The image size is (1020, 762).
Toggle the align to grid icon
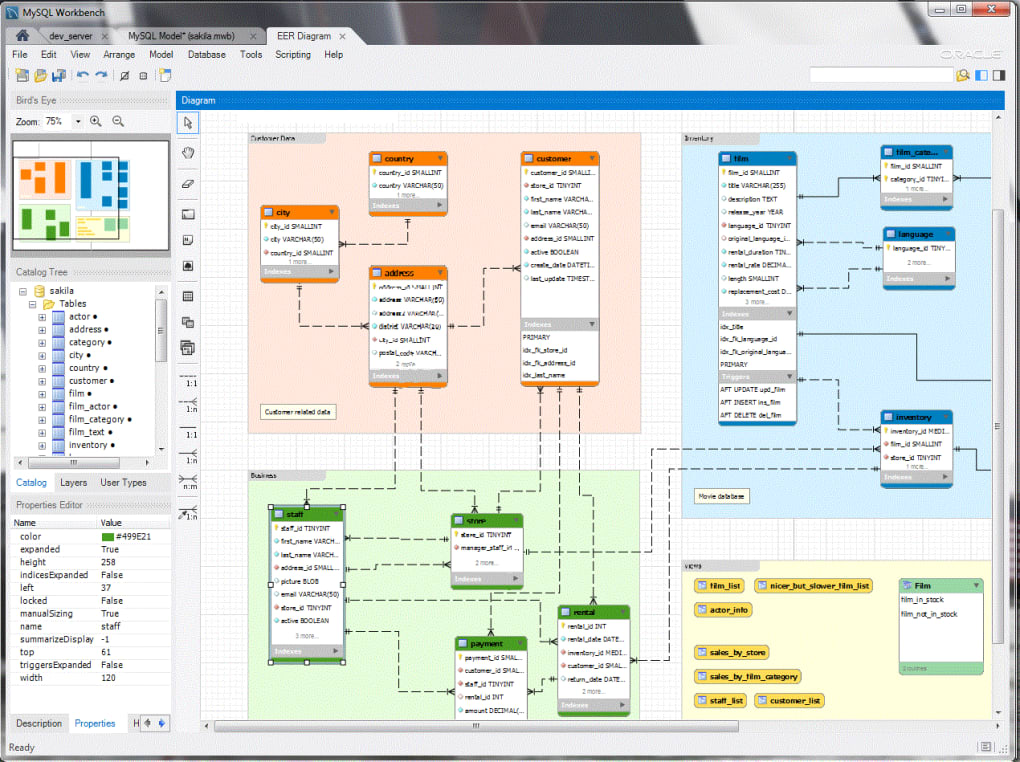[143, 75]
